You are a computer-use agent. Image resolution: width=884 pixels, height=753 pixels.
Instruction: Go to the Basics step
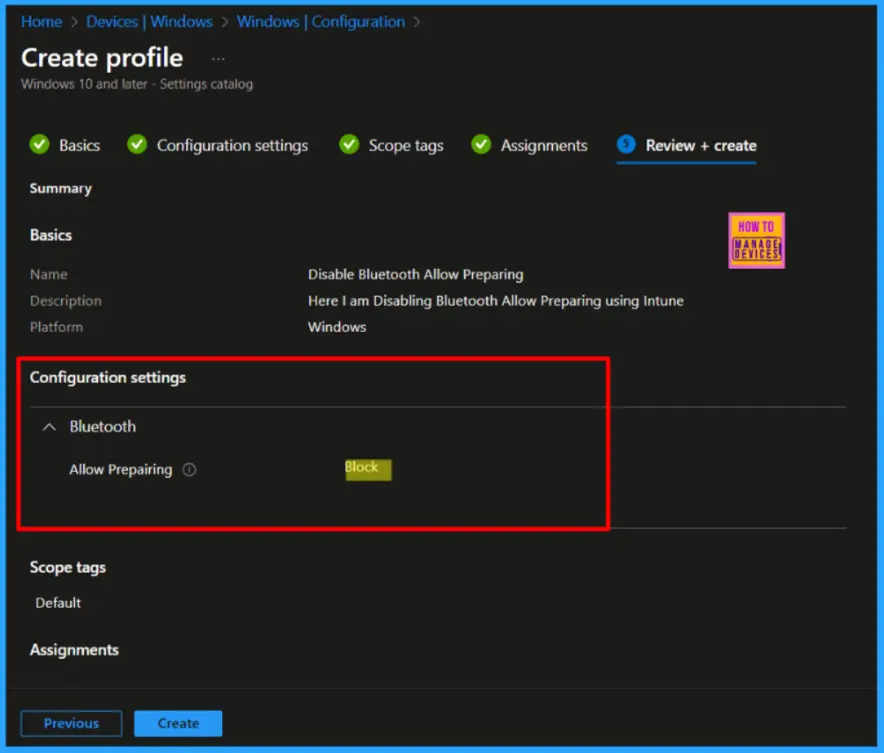79,145
